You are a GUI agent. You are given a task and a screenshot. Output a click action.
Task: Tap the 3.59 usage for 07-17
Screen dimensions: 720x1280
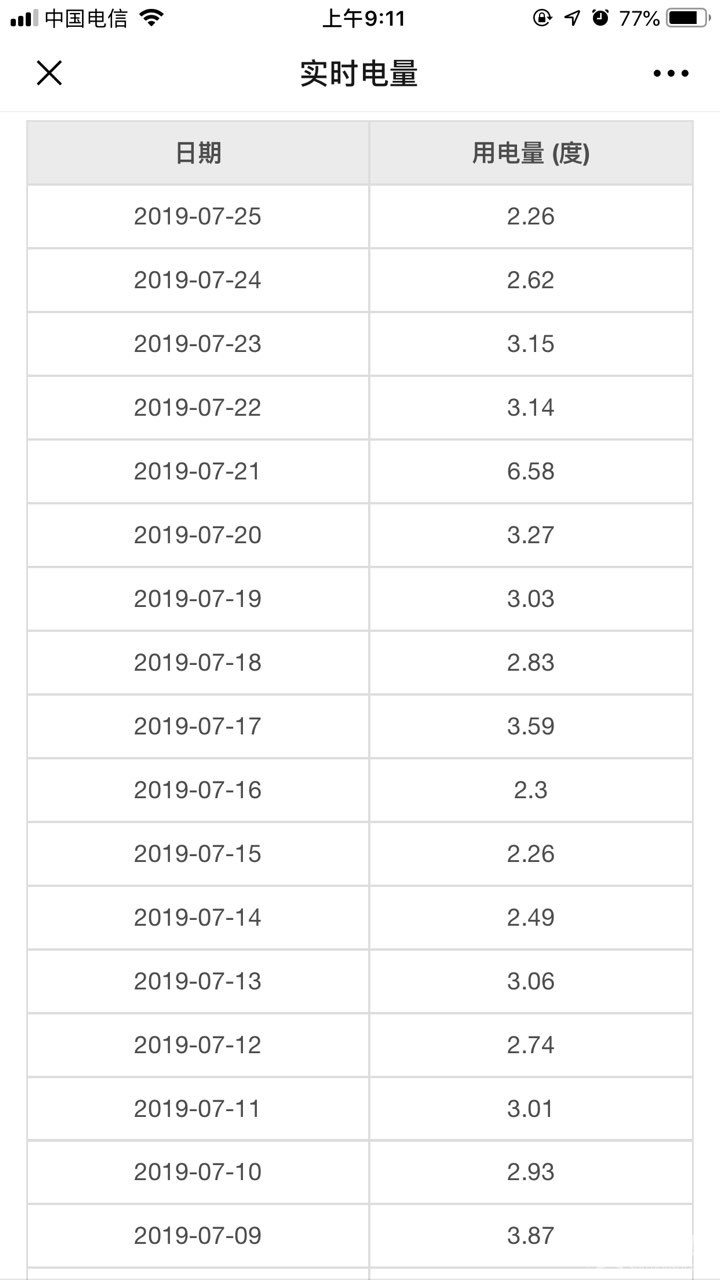[531, 726]
